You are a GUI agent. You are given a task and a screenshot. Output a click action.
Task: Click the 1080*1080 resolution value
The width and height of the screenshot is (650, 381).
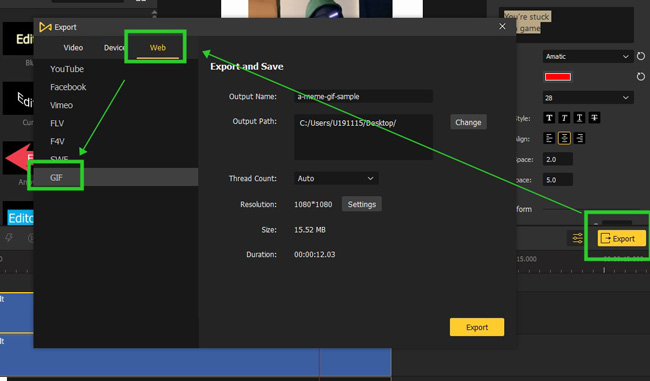coord(313,204)
